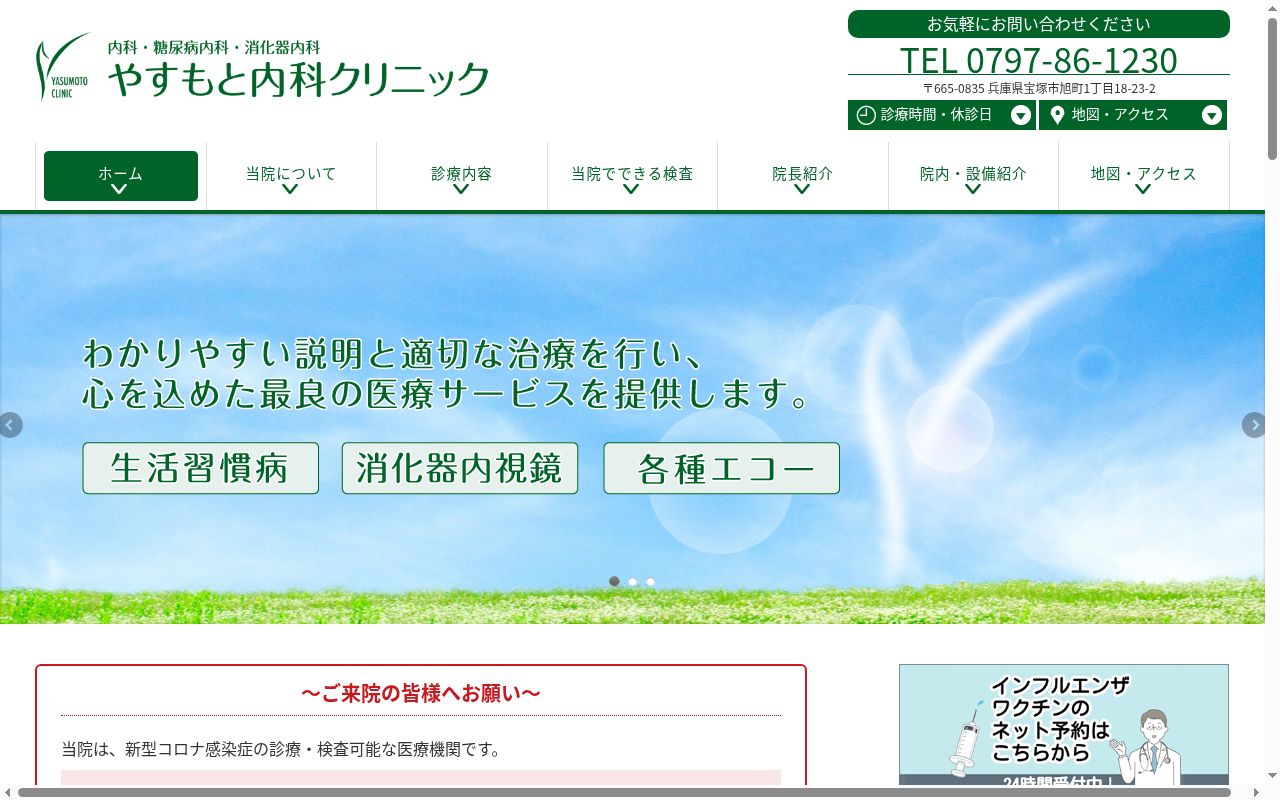Click the TEL 0797-86-1230 phone number
The width and height of the screenshot is (1280, 800).
1038,60
